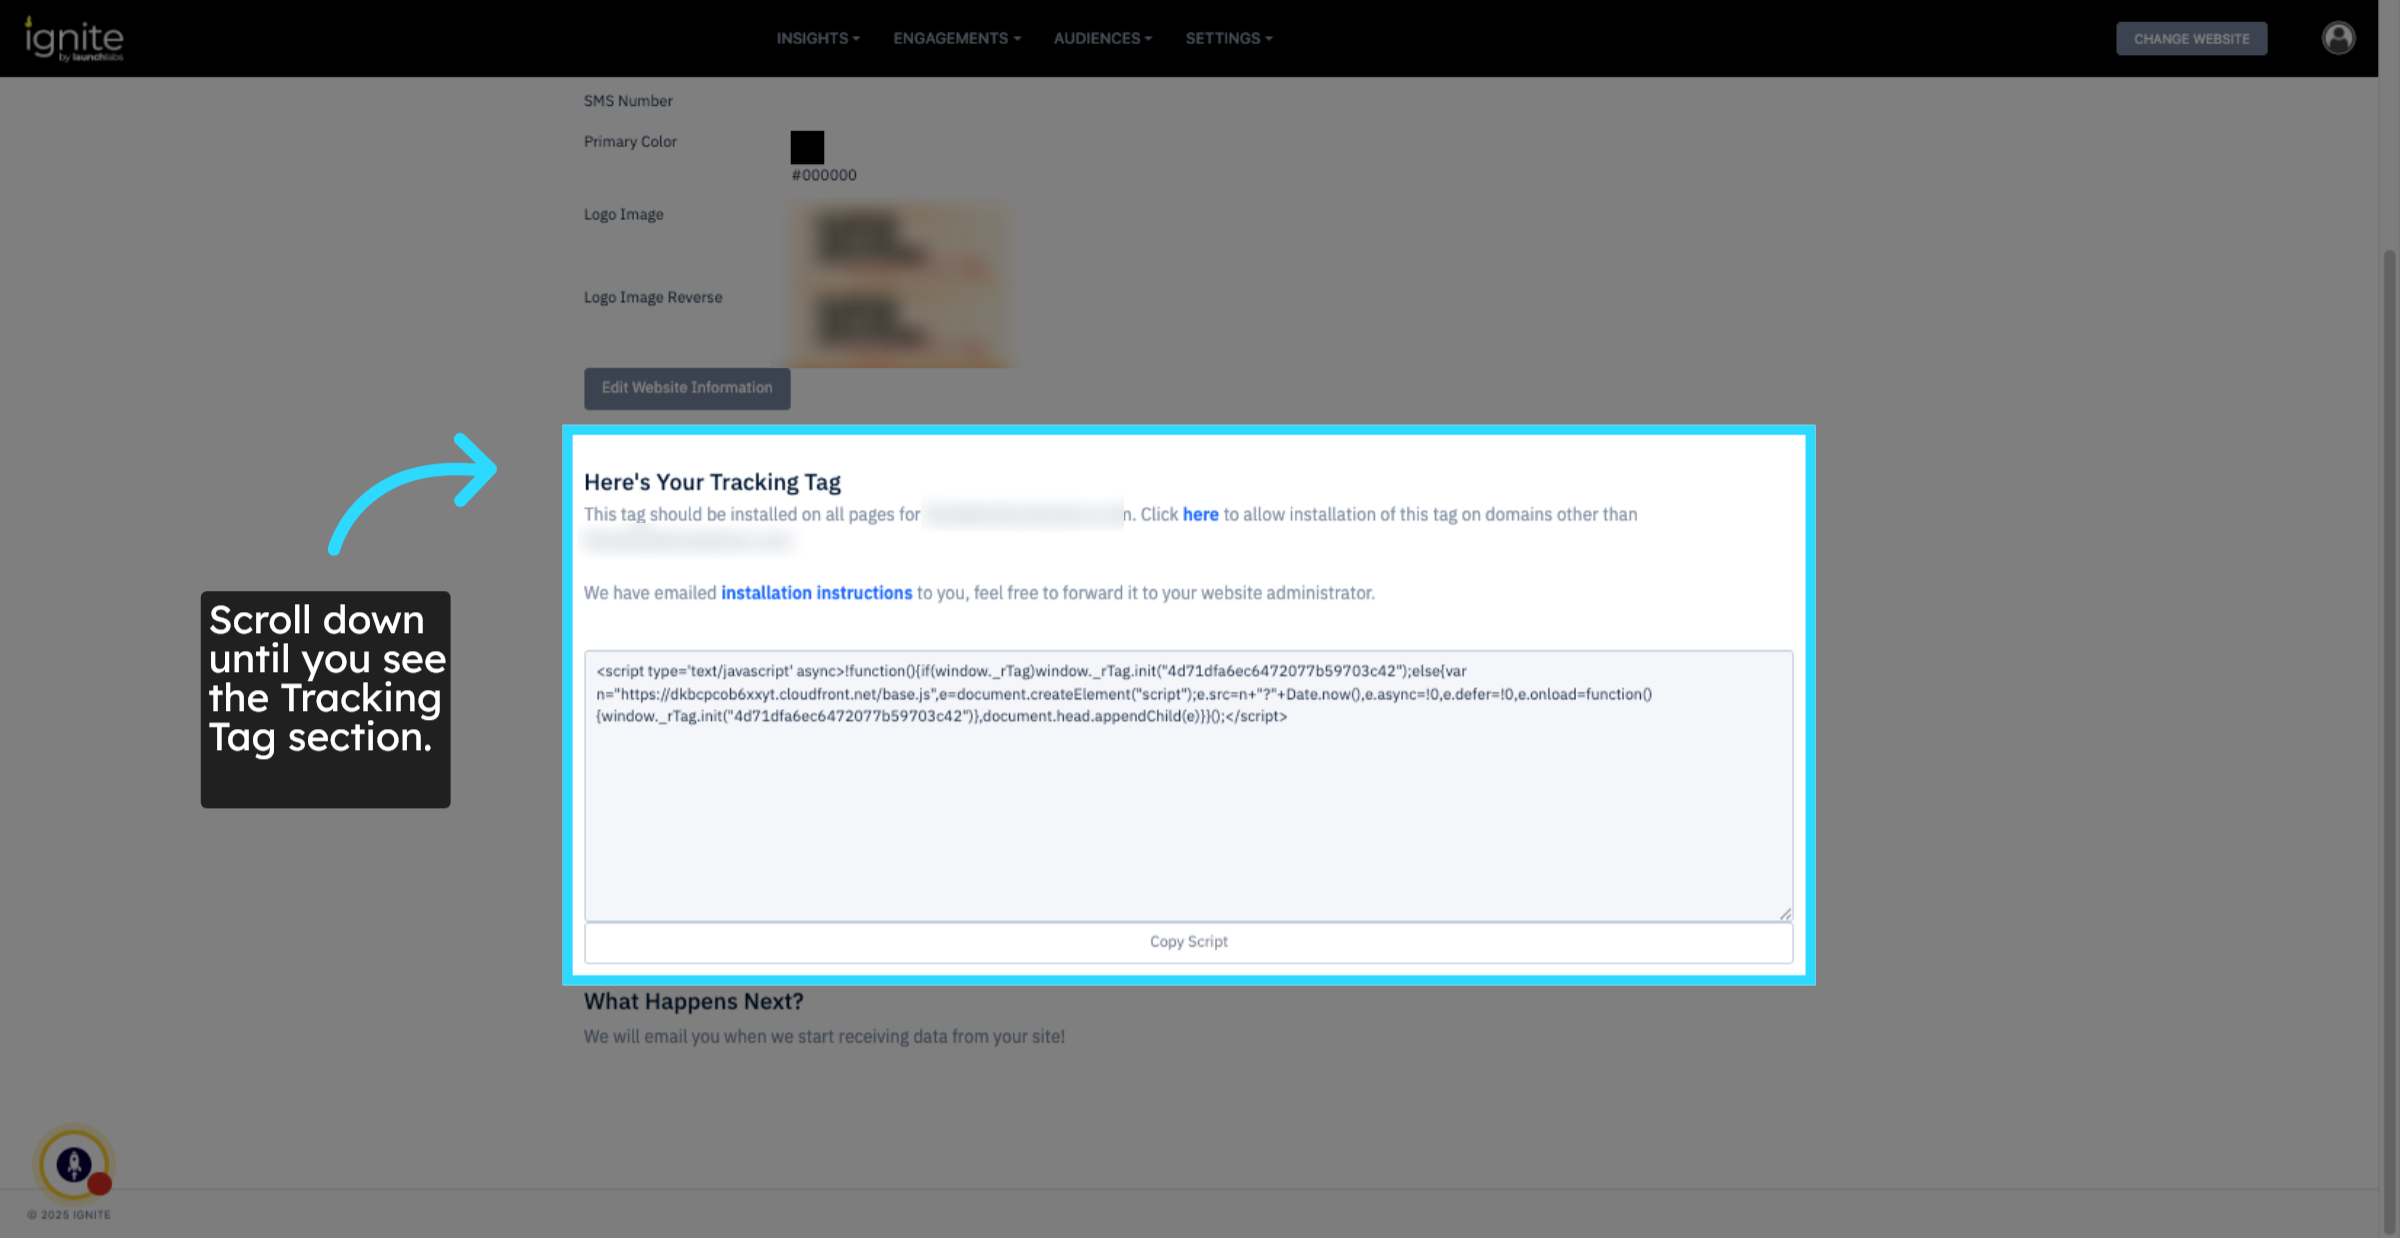Expand the Settings dropdown menu
The height and width of the screenshot is (1238, 2400).
click(x=1228, y=38)
